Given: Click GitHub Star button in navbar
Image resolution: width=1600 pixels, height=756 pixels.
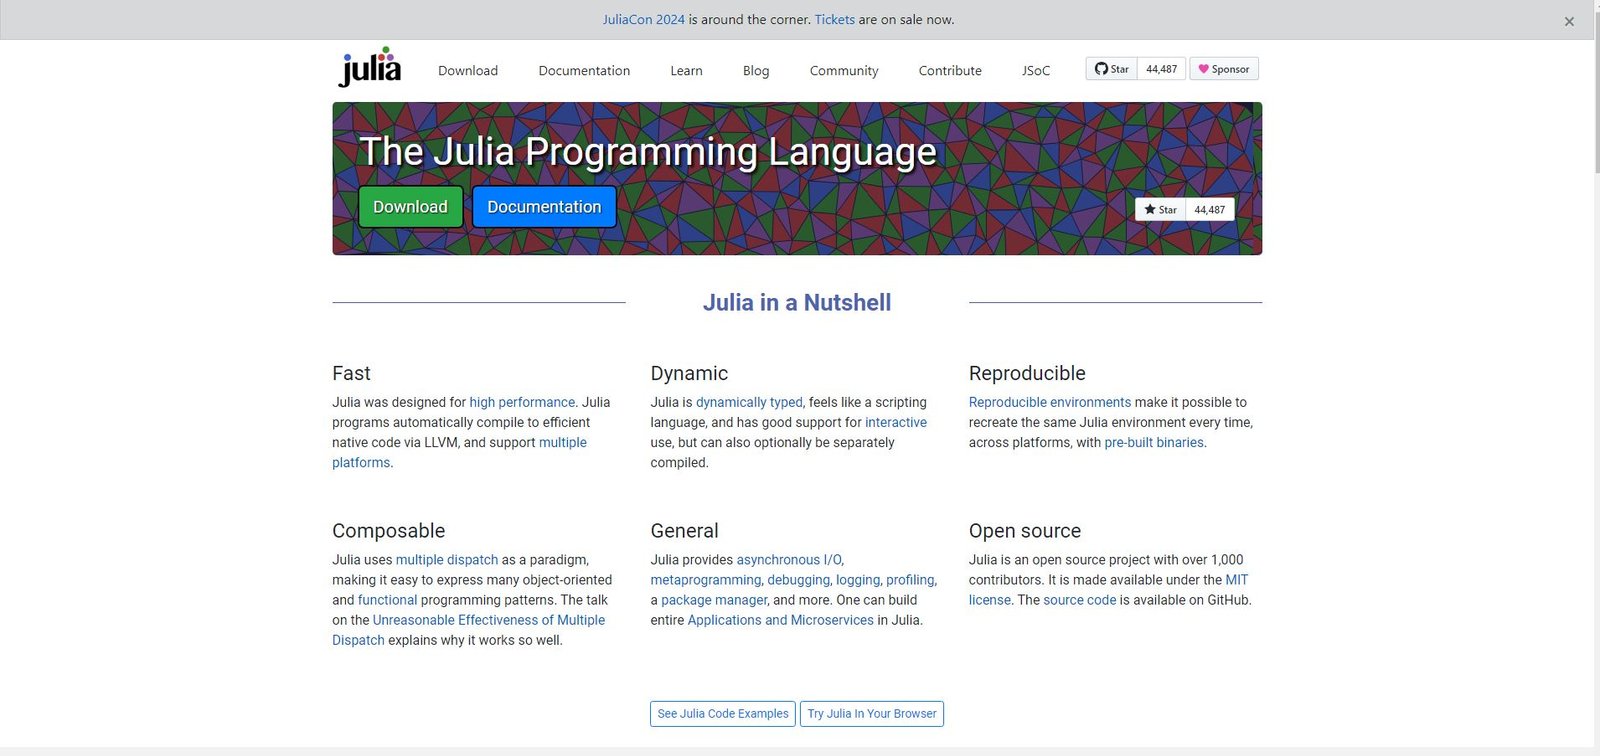Looking at the screenshot, I should pyautogui.click(x=1112, y=69).
